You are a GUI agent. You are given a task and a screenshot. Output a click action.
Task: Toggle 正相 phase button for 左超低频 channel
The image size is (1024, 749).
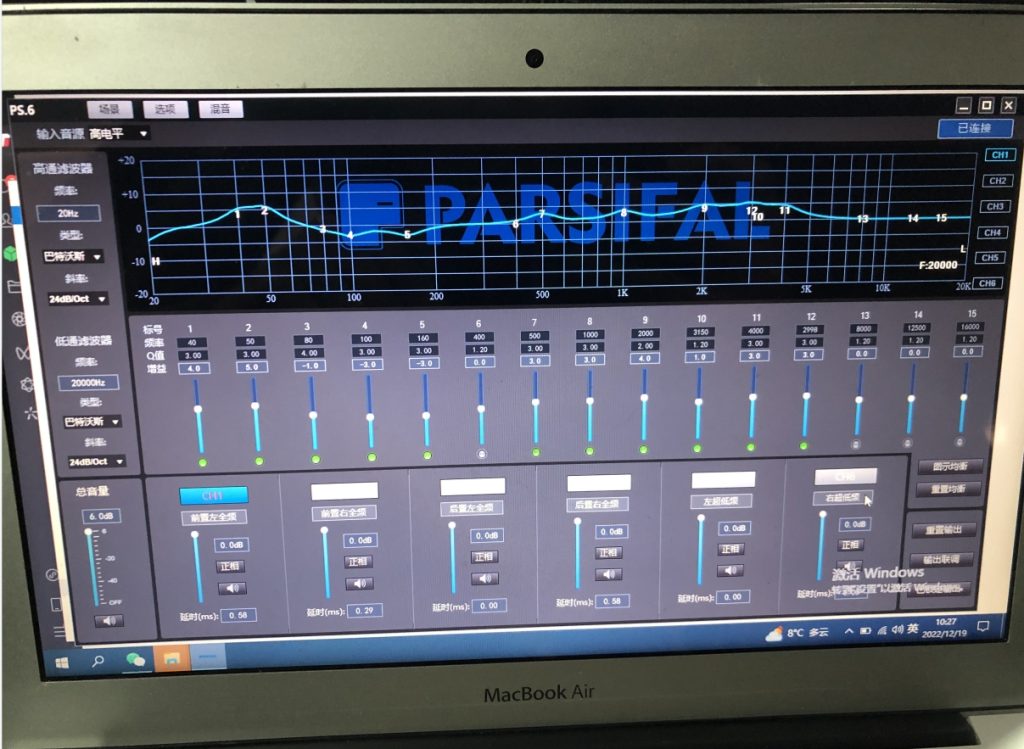(x=730, y=549)
